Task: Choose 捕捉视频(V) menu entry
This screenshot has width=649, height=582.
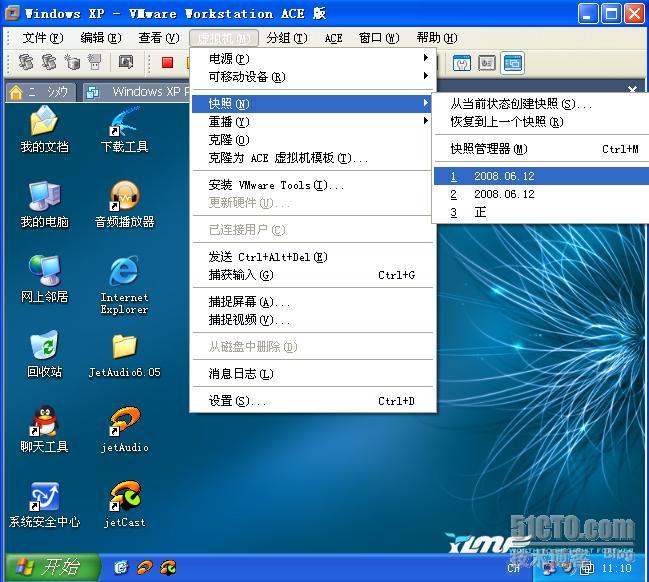Action: [x=313, y=320]
